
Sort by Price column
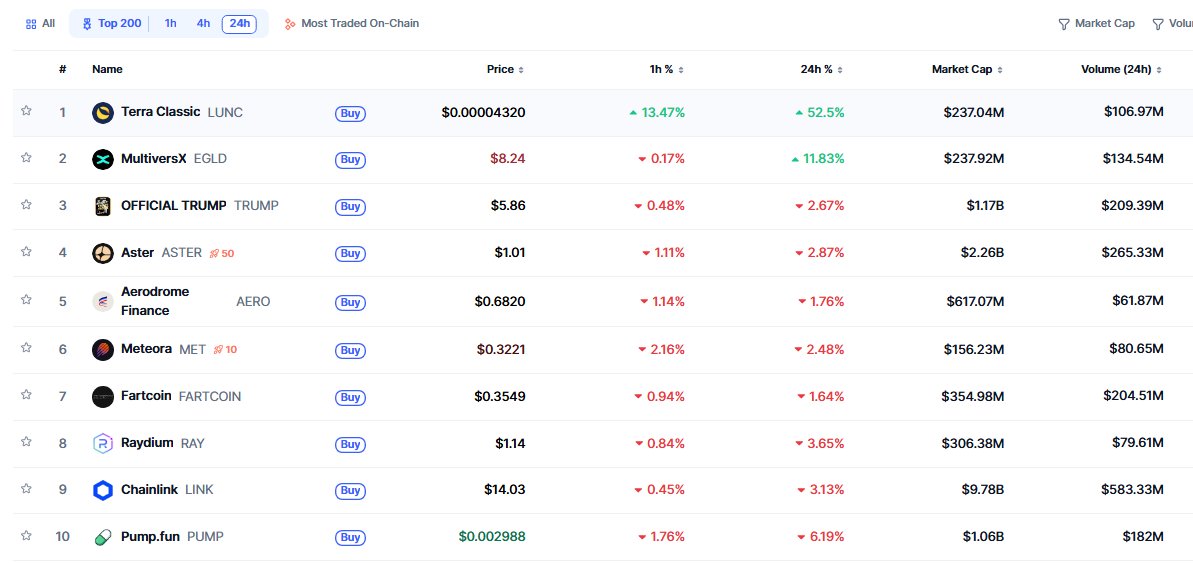click(505, 69)
